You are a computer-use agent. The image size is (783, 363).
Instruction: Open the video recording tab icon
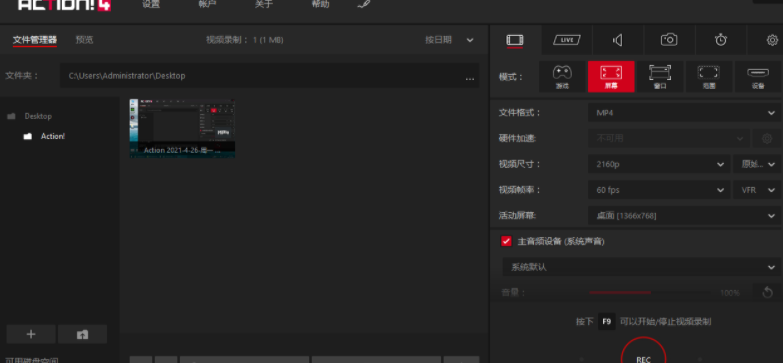(x=515, y=40)
